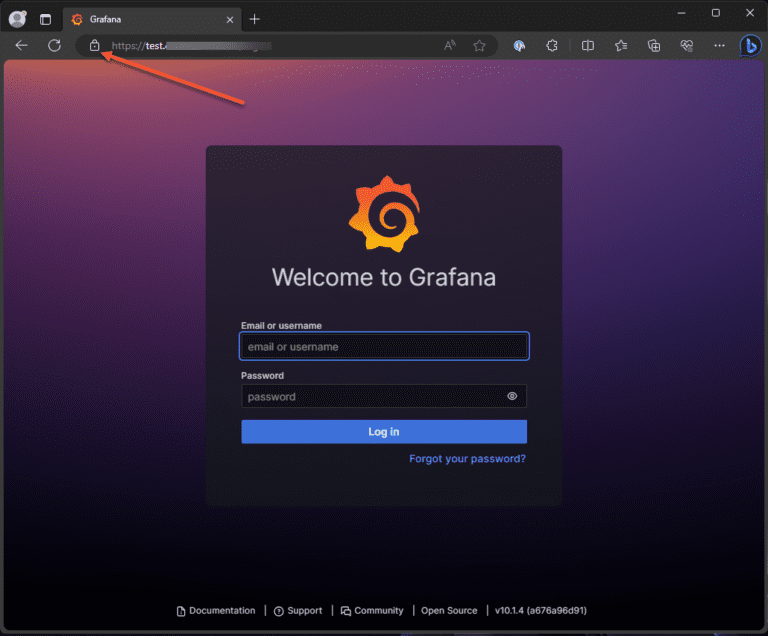Open the Collections icon
This screenshot has height=636, width=768.
point(654,46)
